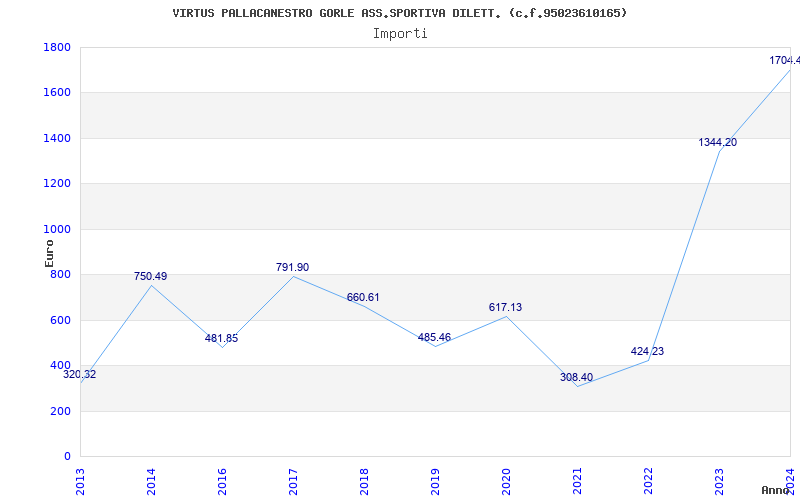800x500 pixels.
Task: Click x-axis year 2022
Action: (648, 481)
